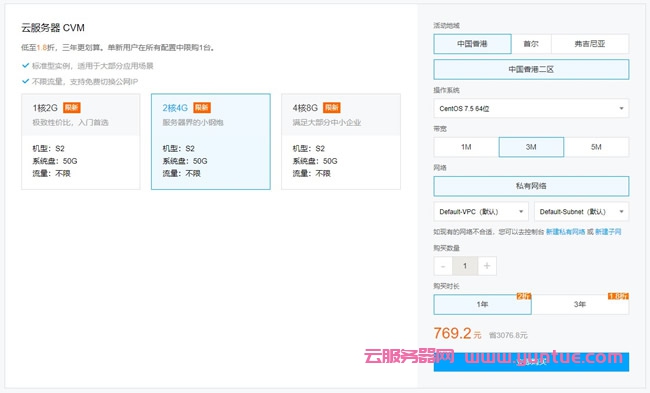This screenshot has width=650, height=393.
Task: Select the 4核8G server plan card
Action: point(341,141)
